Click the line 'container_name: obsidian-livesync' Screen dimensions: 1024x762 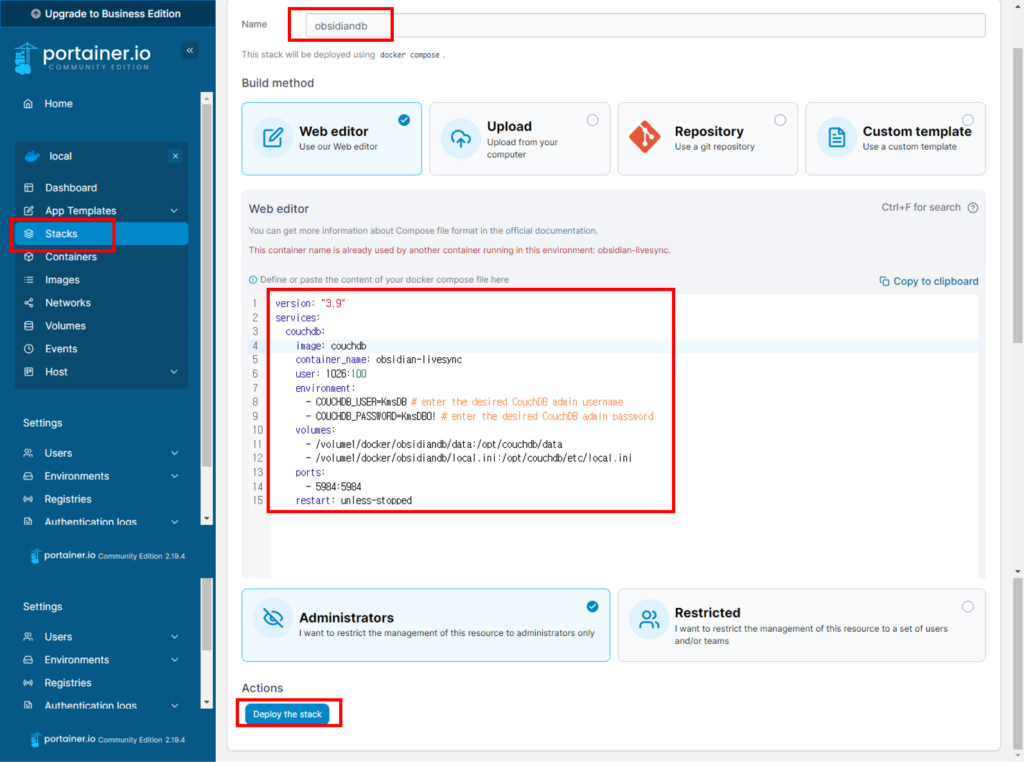pyautogui.click(x=379, y=360)
